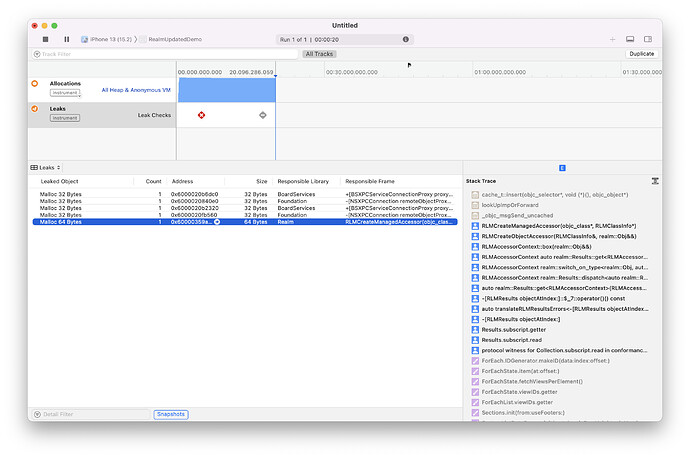The height and width of the screenshot is (458, 690).
Task: Click the red leak marker on the Leaks track
Action: [202, 115]
